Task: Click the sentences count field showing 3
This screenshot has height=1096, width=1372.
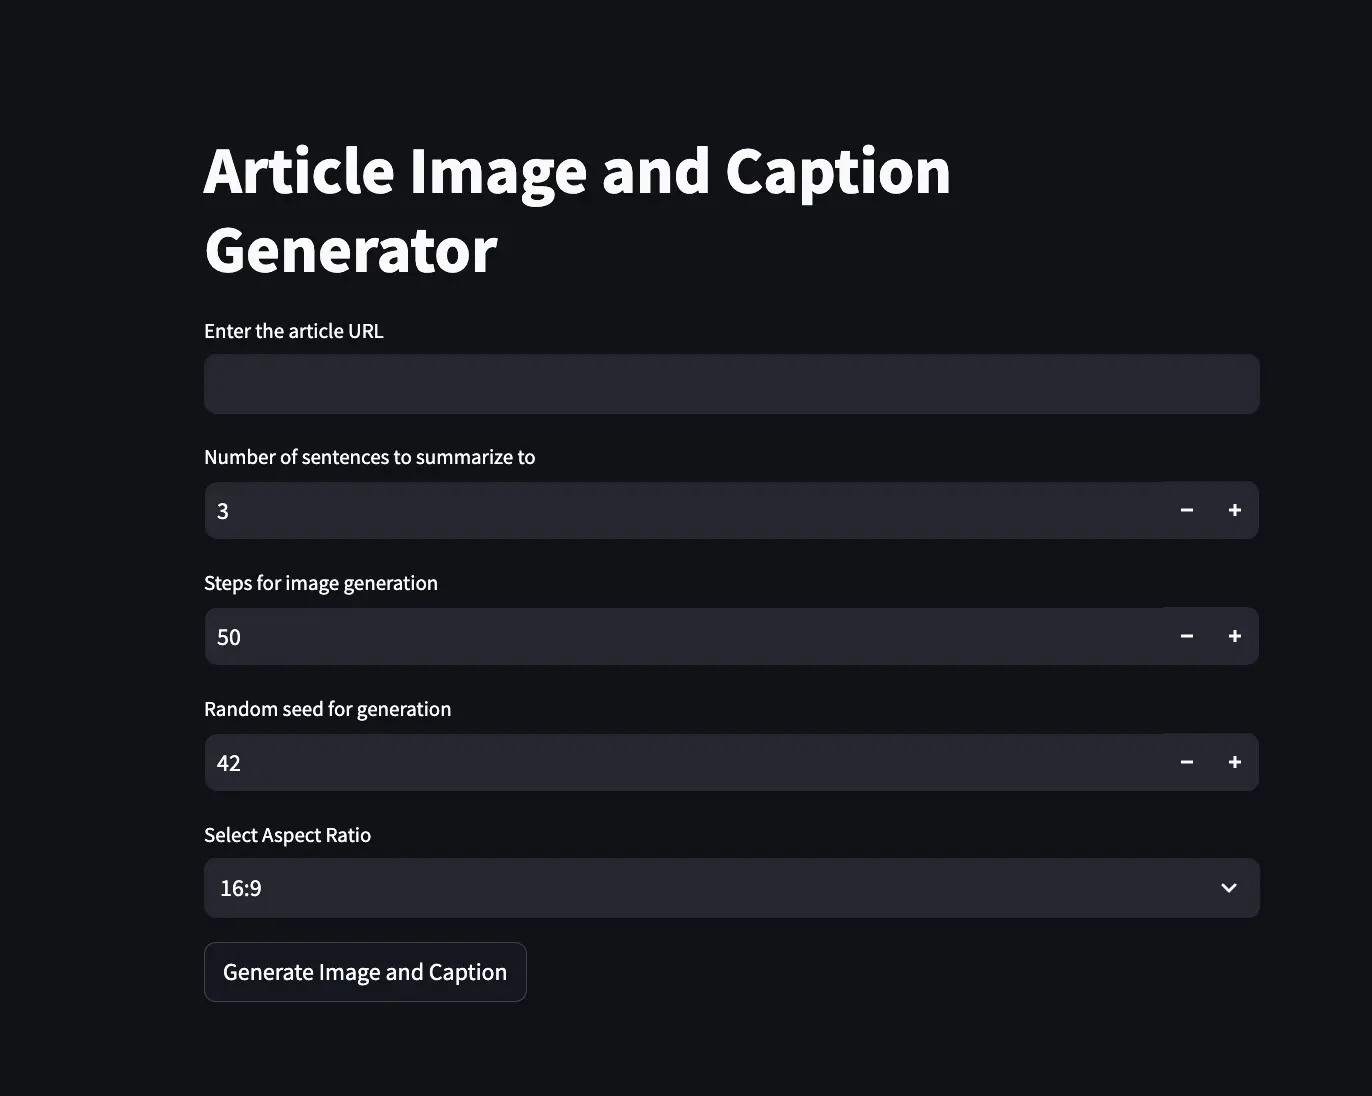Action: click(684, 510)
